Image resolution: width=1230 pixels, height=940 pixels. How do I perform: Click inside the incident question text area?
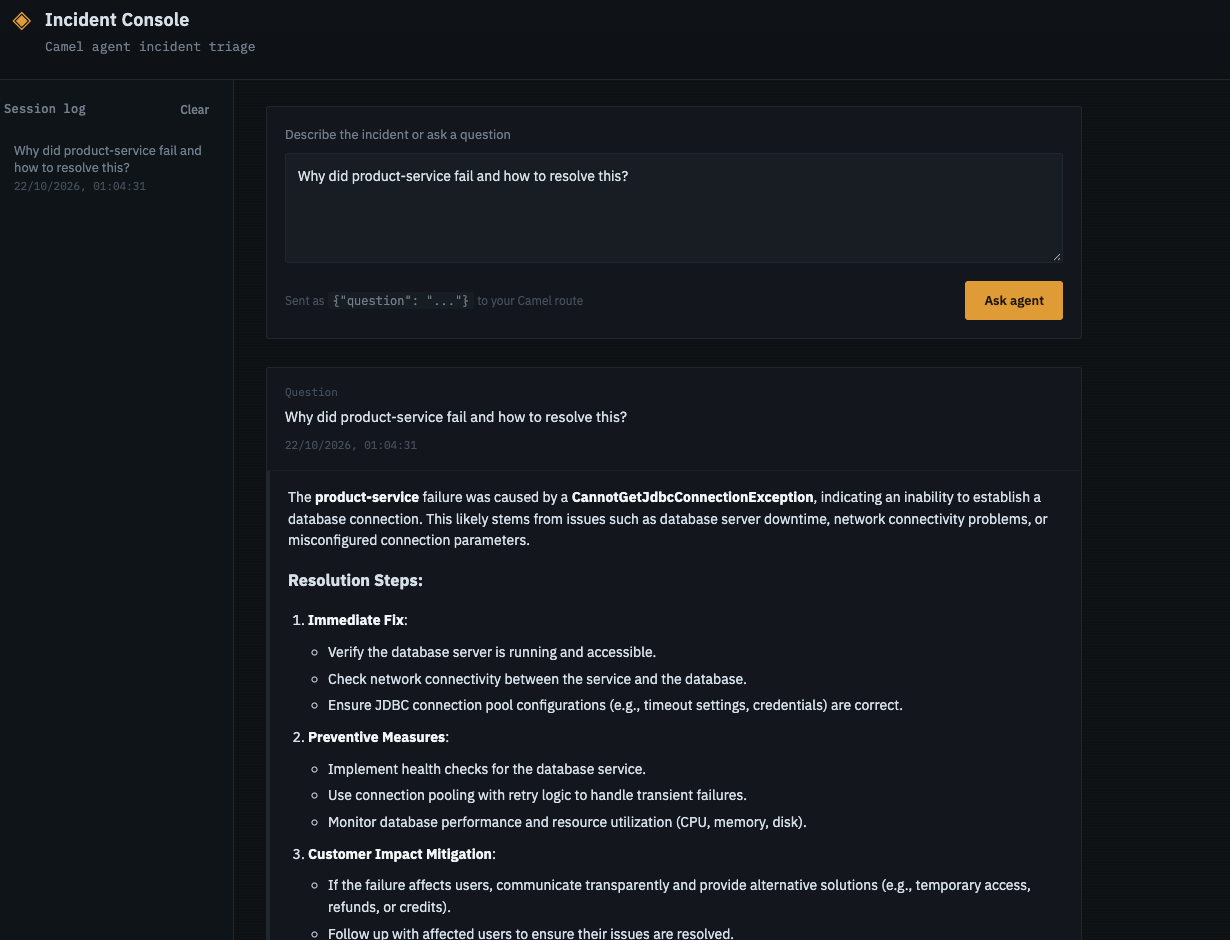[674, 208]
